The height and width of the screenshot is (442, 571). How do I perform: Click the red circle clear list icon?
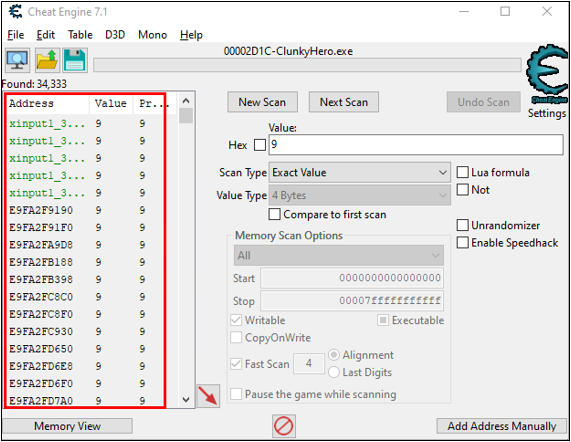[283, 426]
